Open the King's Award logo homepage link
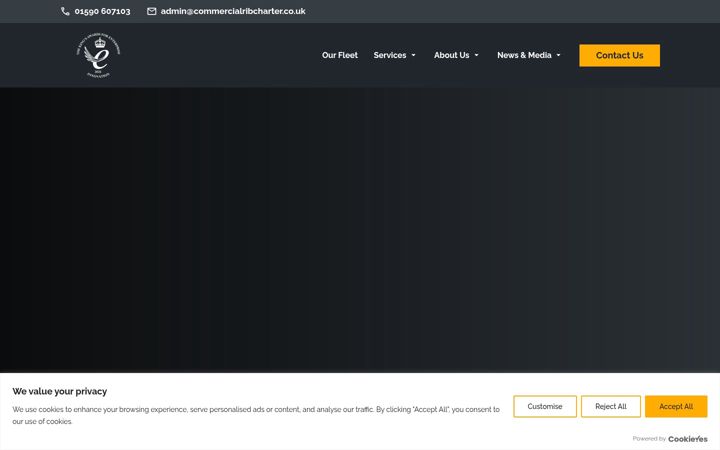This screenshot has height=450, width=720. pos(98,55)
